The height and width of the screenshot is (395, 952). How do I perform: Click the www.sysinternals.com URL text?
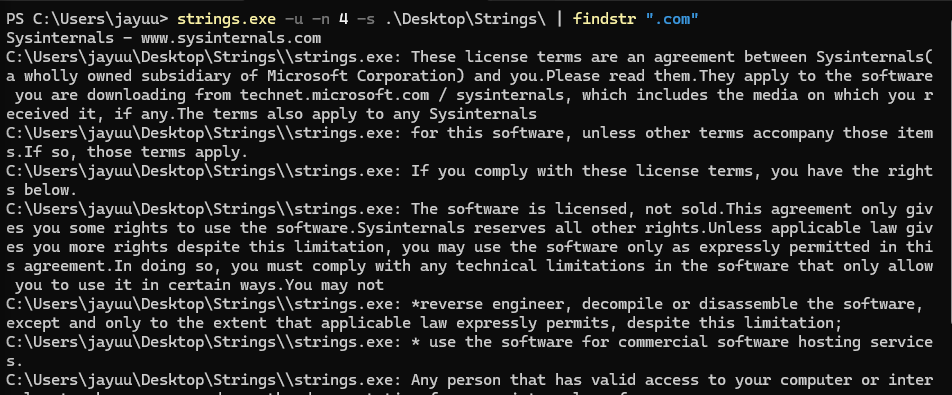click(x=231, y=38)
